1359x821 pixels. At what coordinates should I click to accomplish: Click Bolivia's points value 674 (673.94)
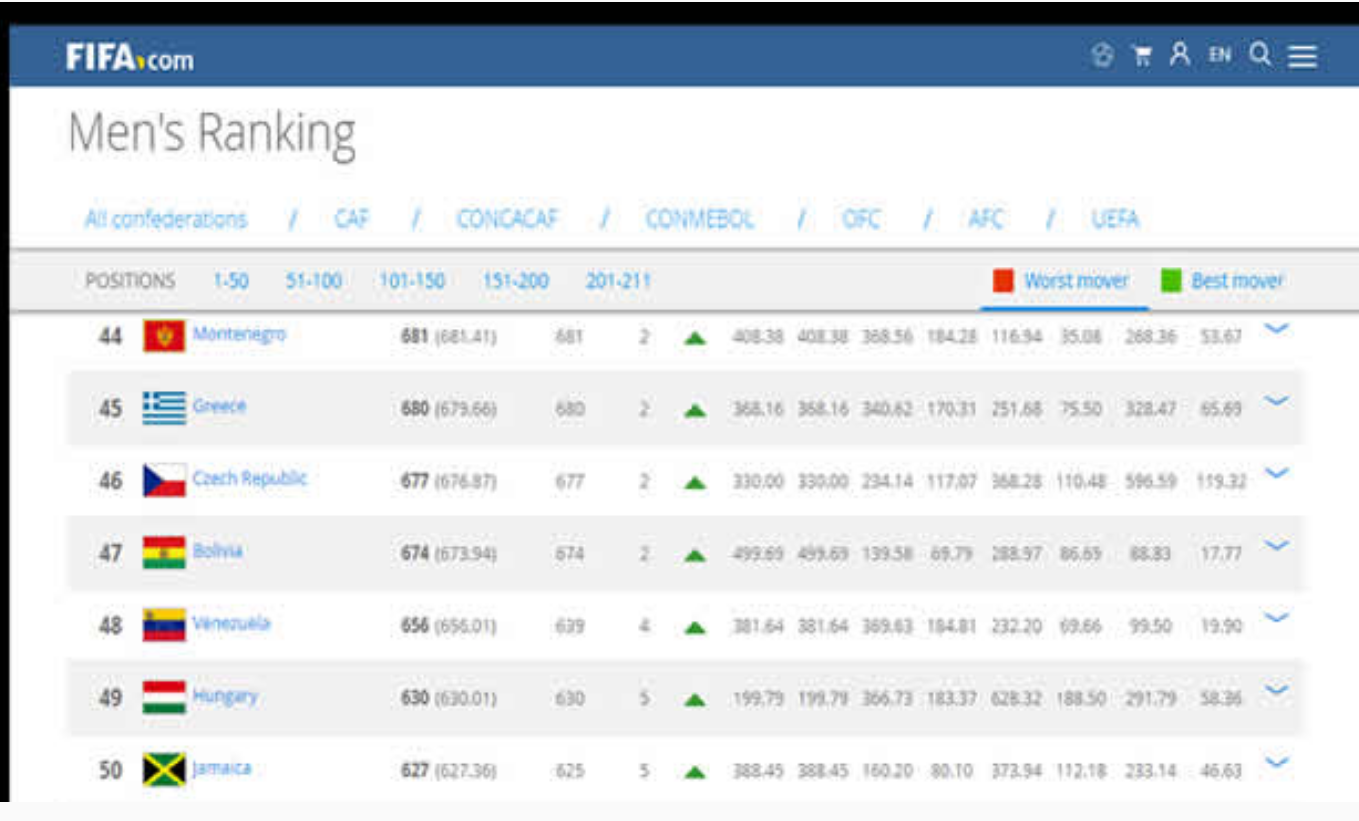click(449, 553)
